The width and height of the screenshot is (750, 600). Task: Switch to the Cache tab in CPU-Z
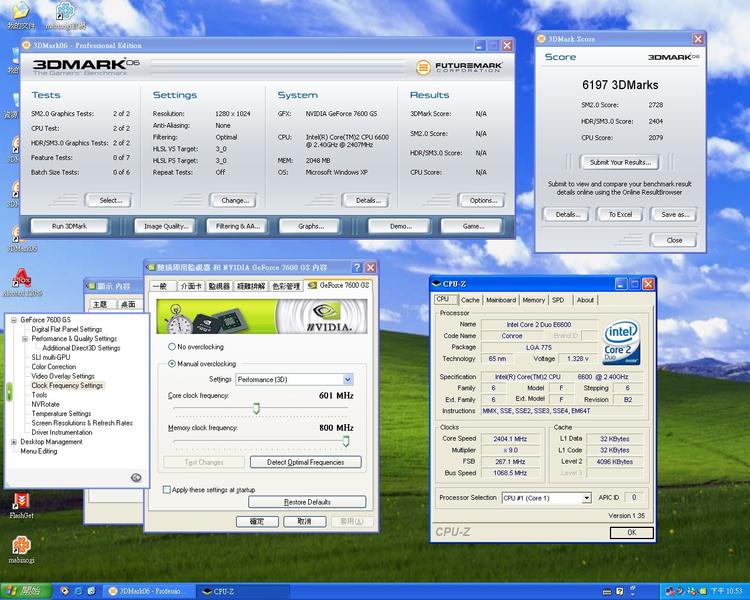tap(470, 300)
